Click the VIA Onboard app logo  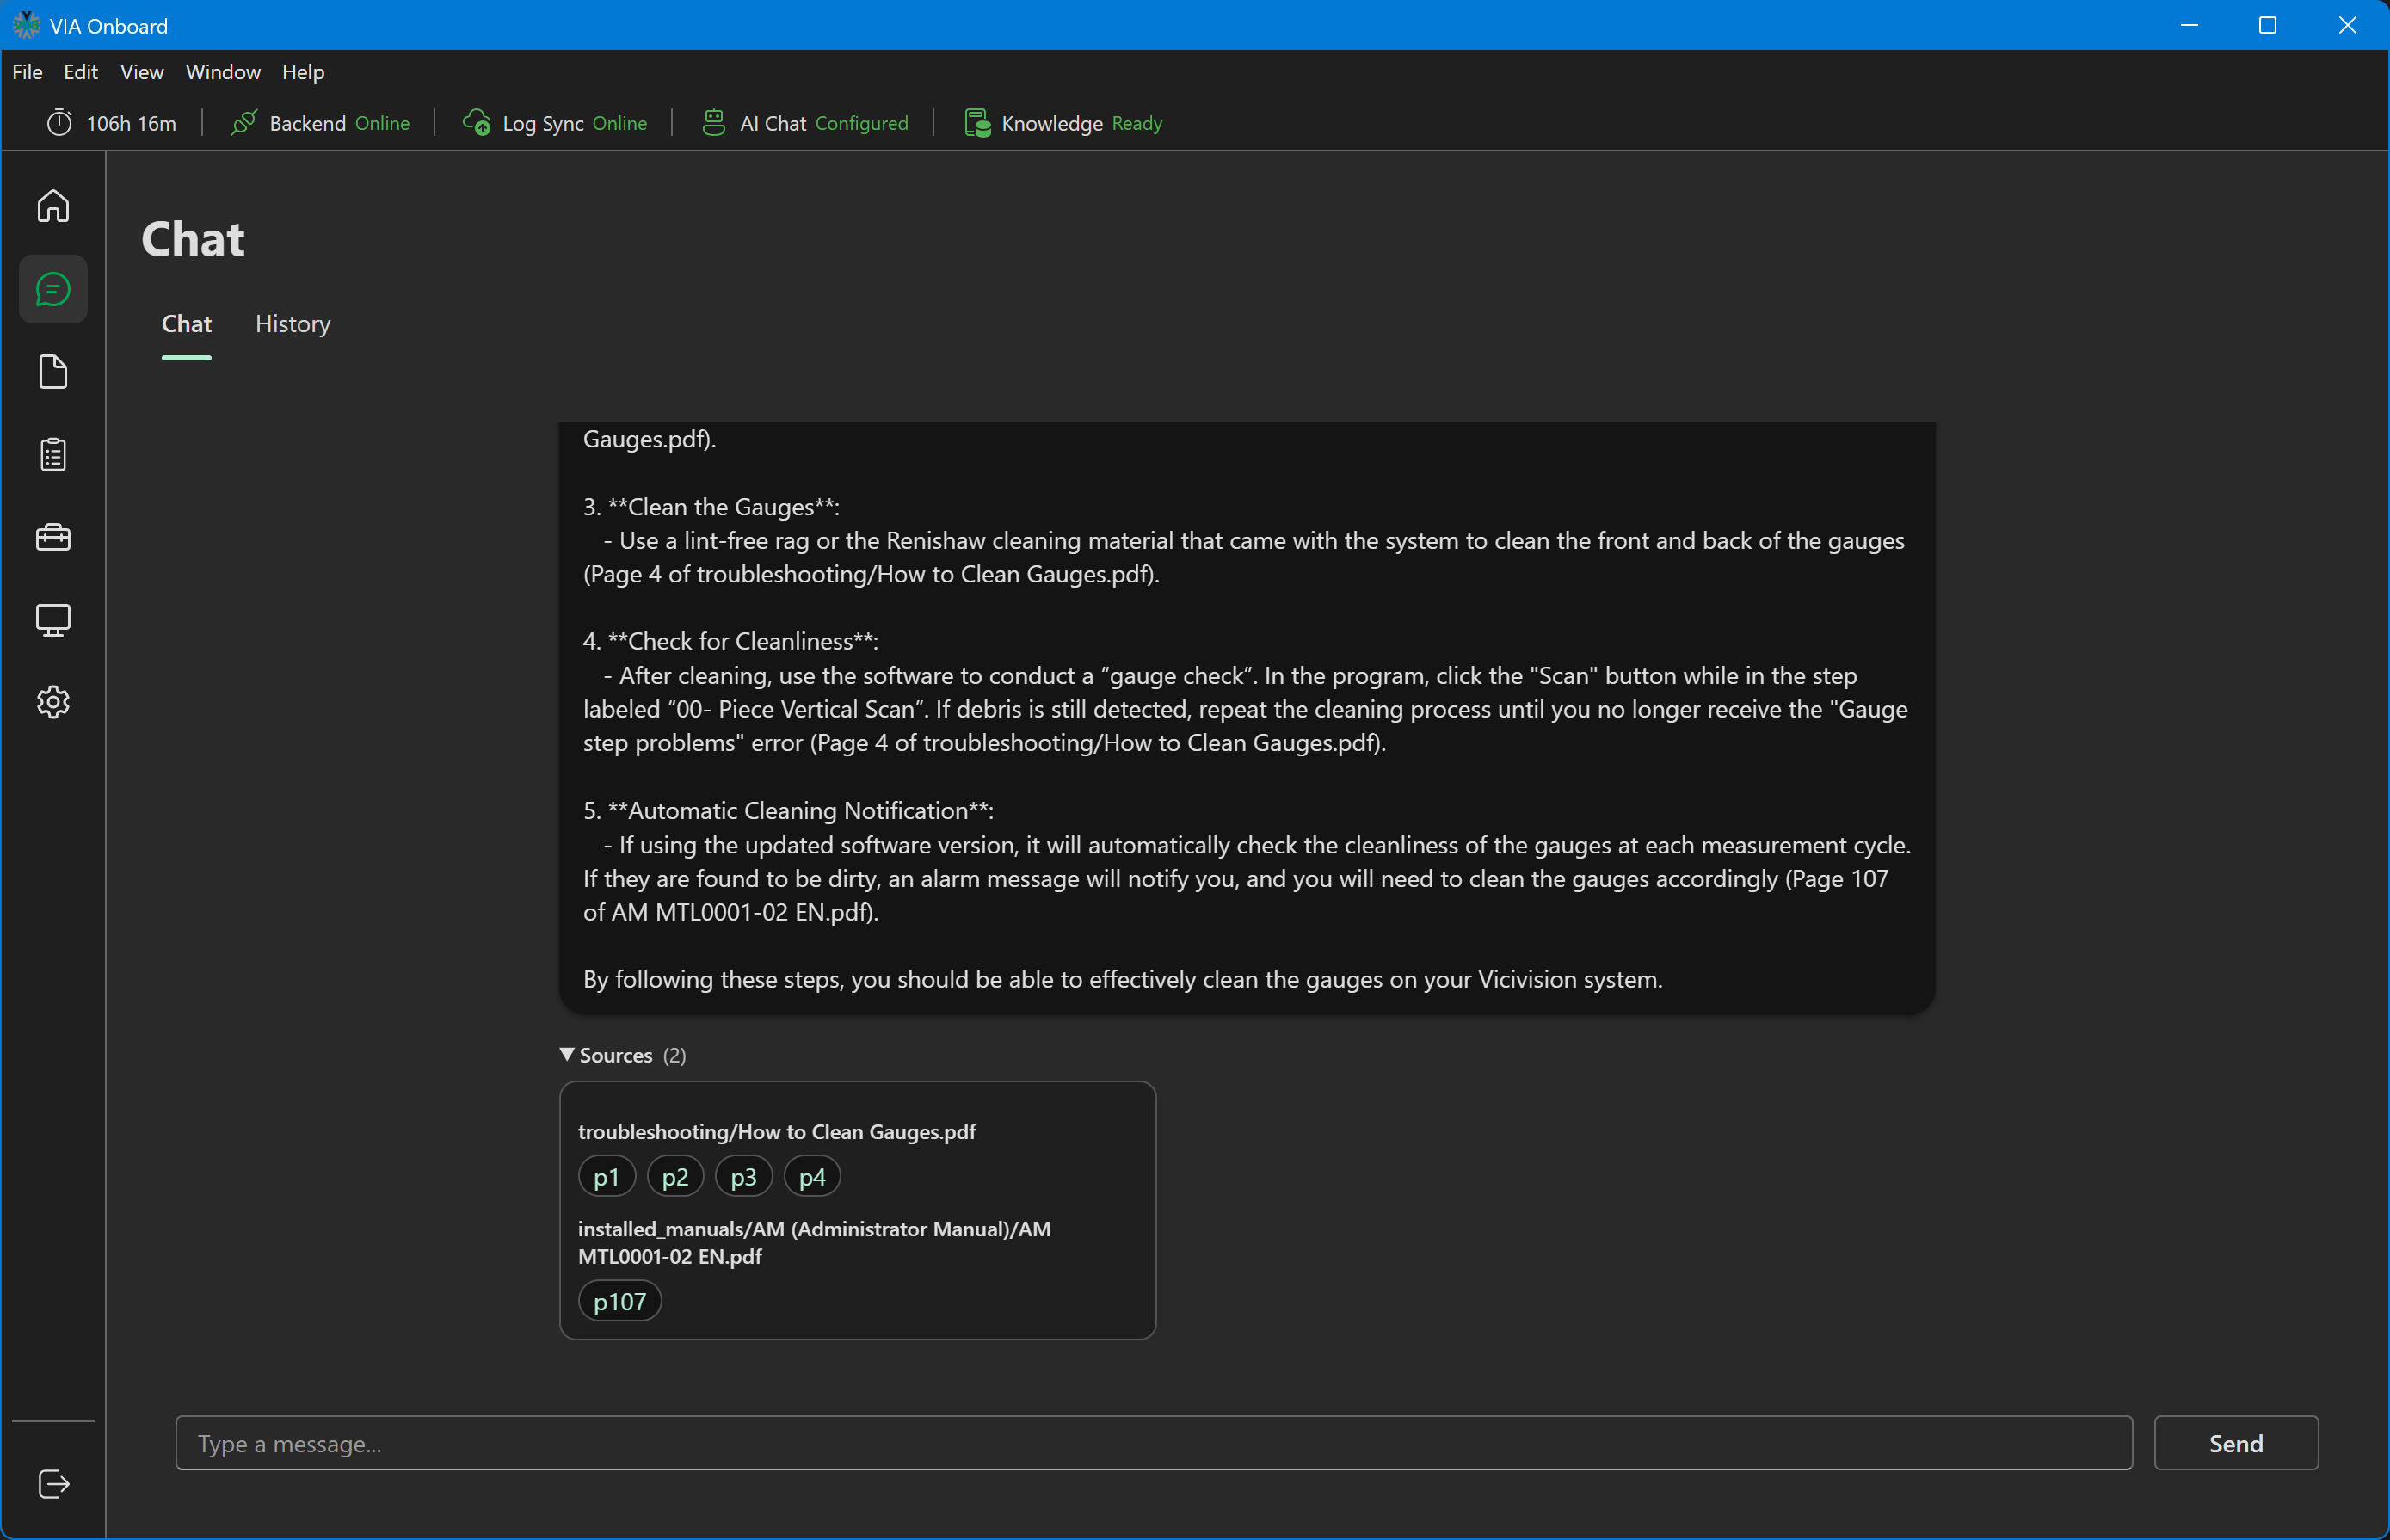26,25
